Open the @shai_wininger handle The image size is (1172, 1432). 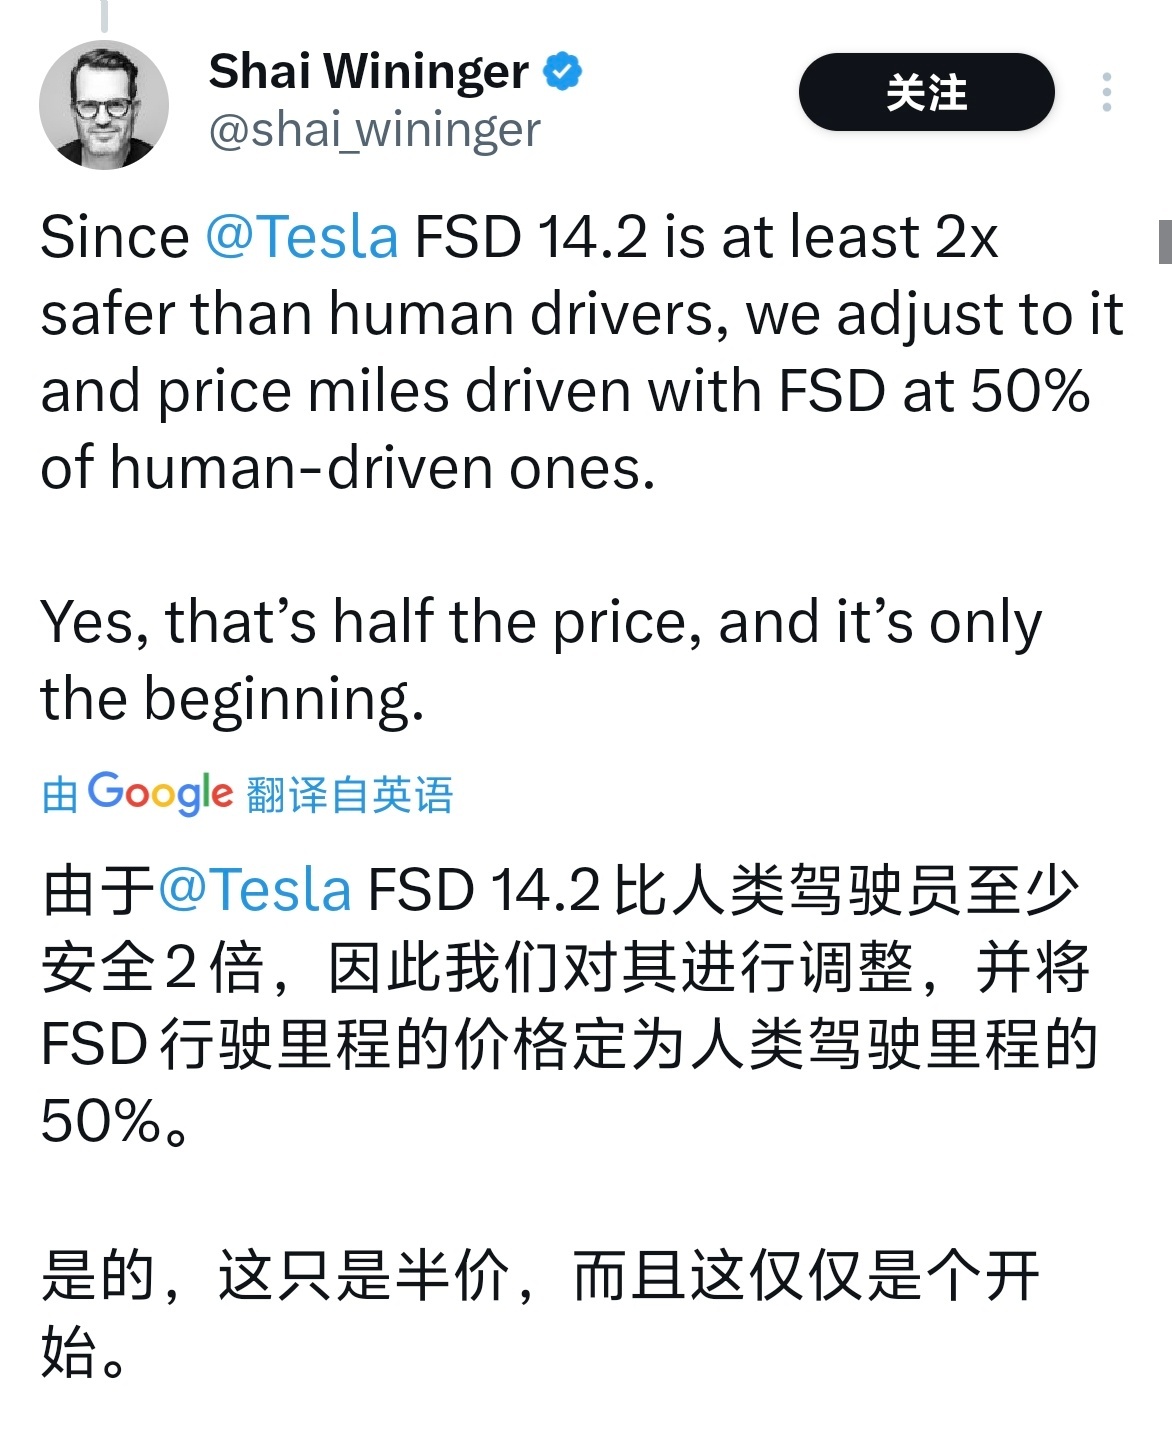pyautogui.click(x=375, y=131)
